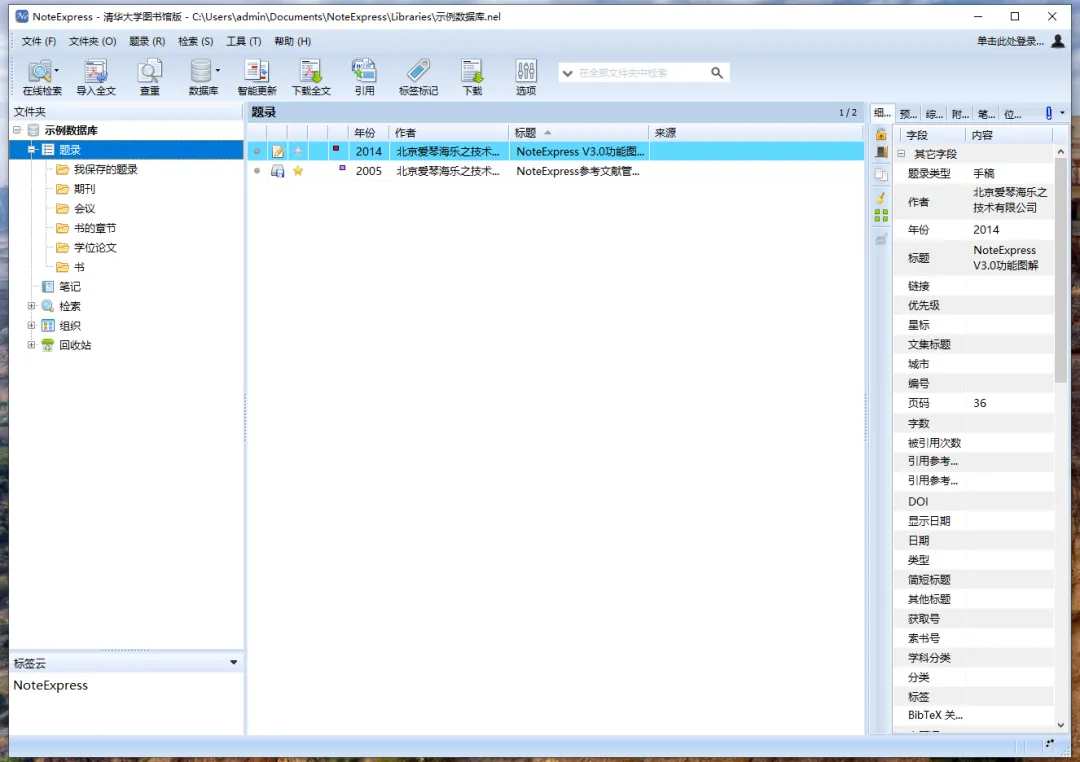This screenshot has width=1080, height=762.
Task: Sort the list by the 来源 column header
Action: 756,132
